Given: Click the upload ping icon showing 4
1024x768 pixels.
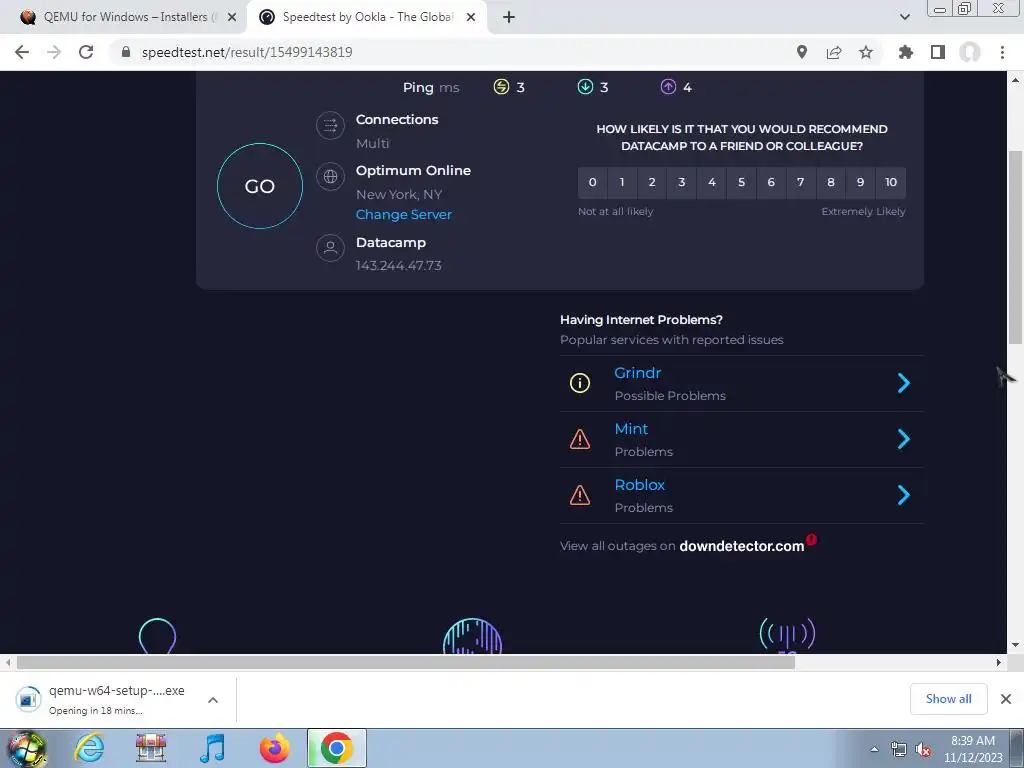Looking at the screenshot, I should point(668,87).
